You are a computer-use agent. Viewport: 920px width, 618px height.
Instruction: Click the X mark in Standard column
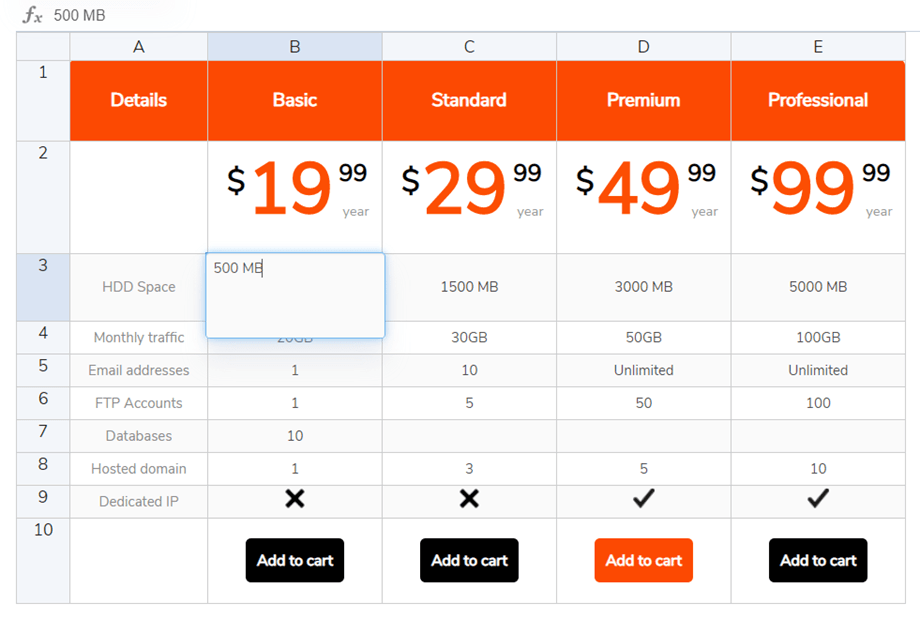(x=469, y=499)
